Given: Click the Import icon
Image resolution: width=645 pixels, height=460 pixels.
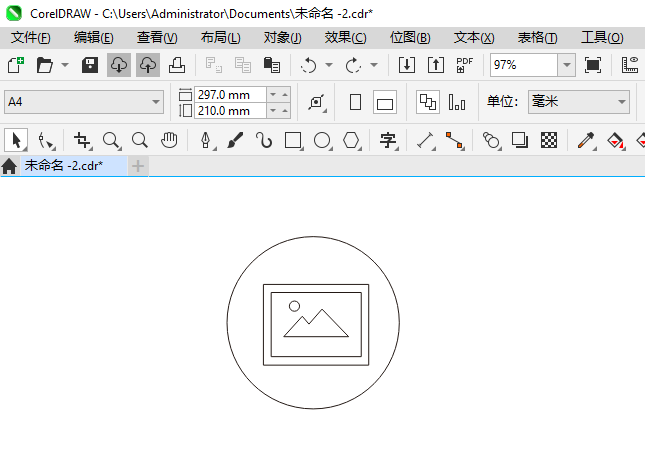Looking at the screenshot, I should pos(407,65).
